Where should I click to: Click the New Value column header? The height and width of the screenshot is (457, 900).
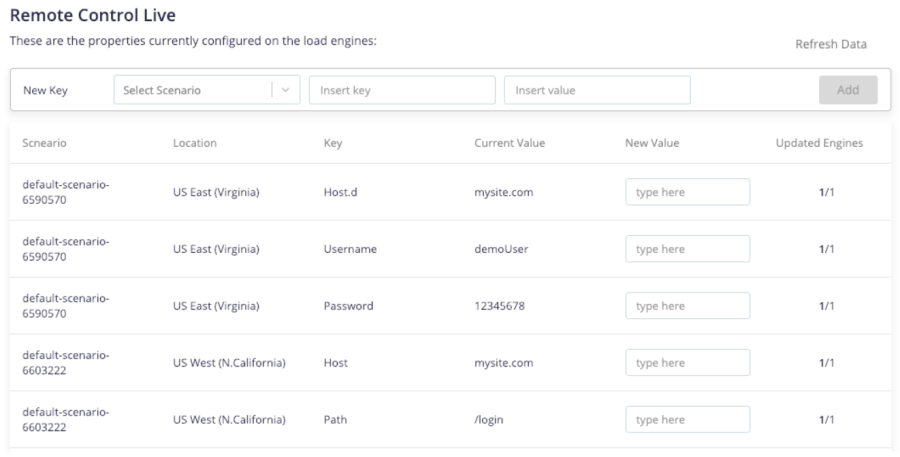tap(652, 143)
